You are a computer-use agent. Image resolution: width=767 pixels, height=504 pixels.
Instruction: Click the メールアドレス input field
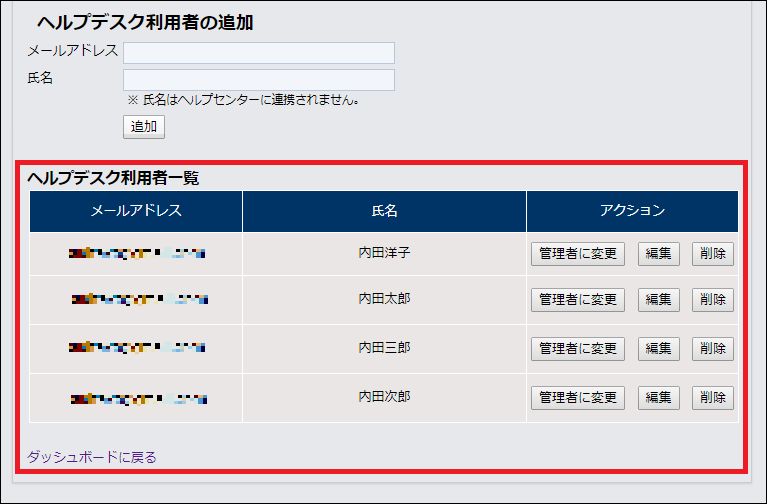coord(258,53)
